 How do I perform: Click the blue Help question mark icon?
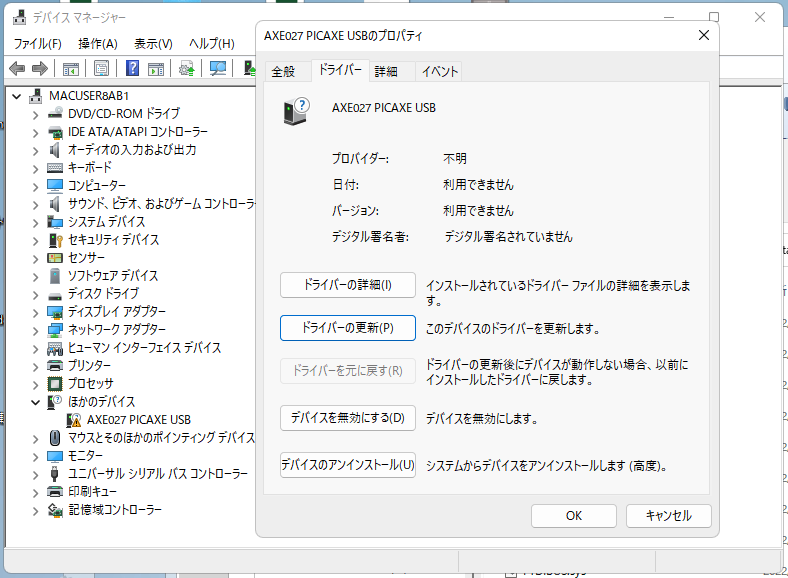132,68
